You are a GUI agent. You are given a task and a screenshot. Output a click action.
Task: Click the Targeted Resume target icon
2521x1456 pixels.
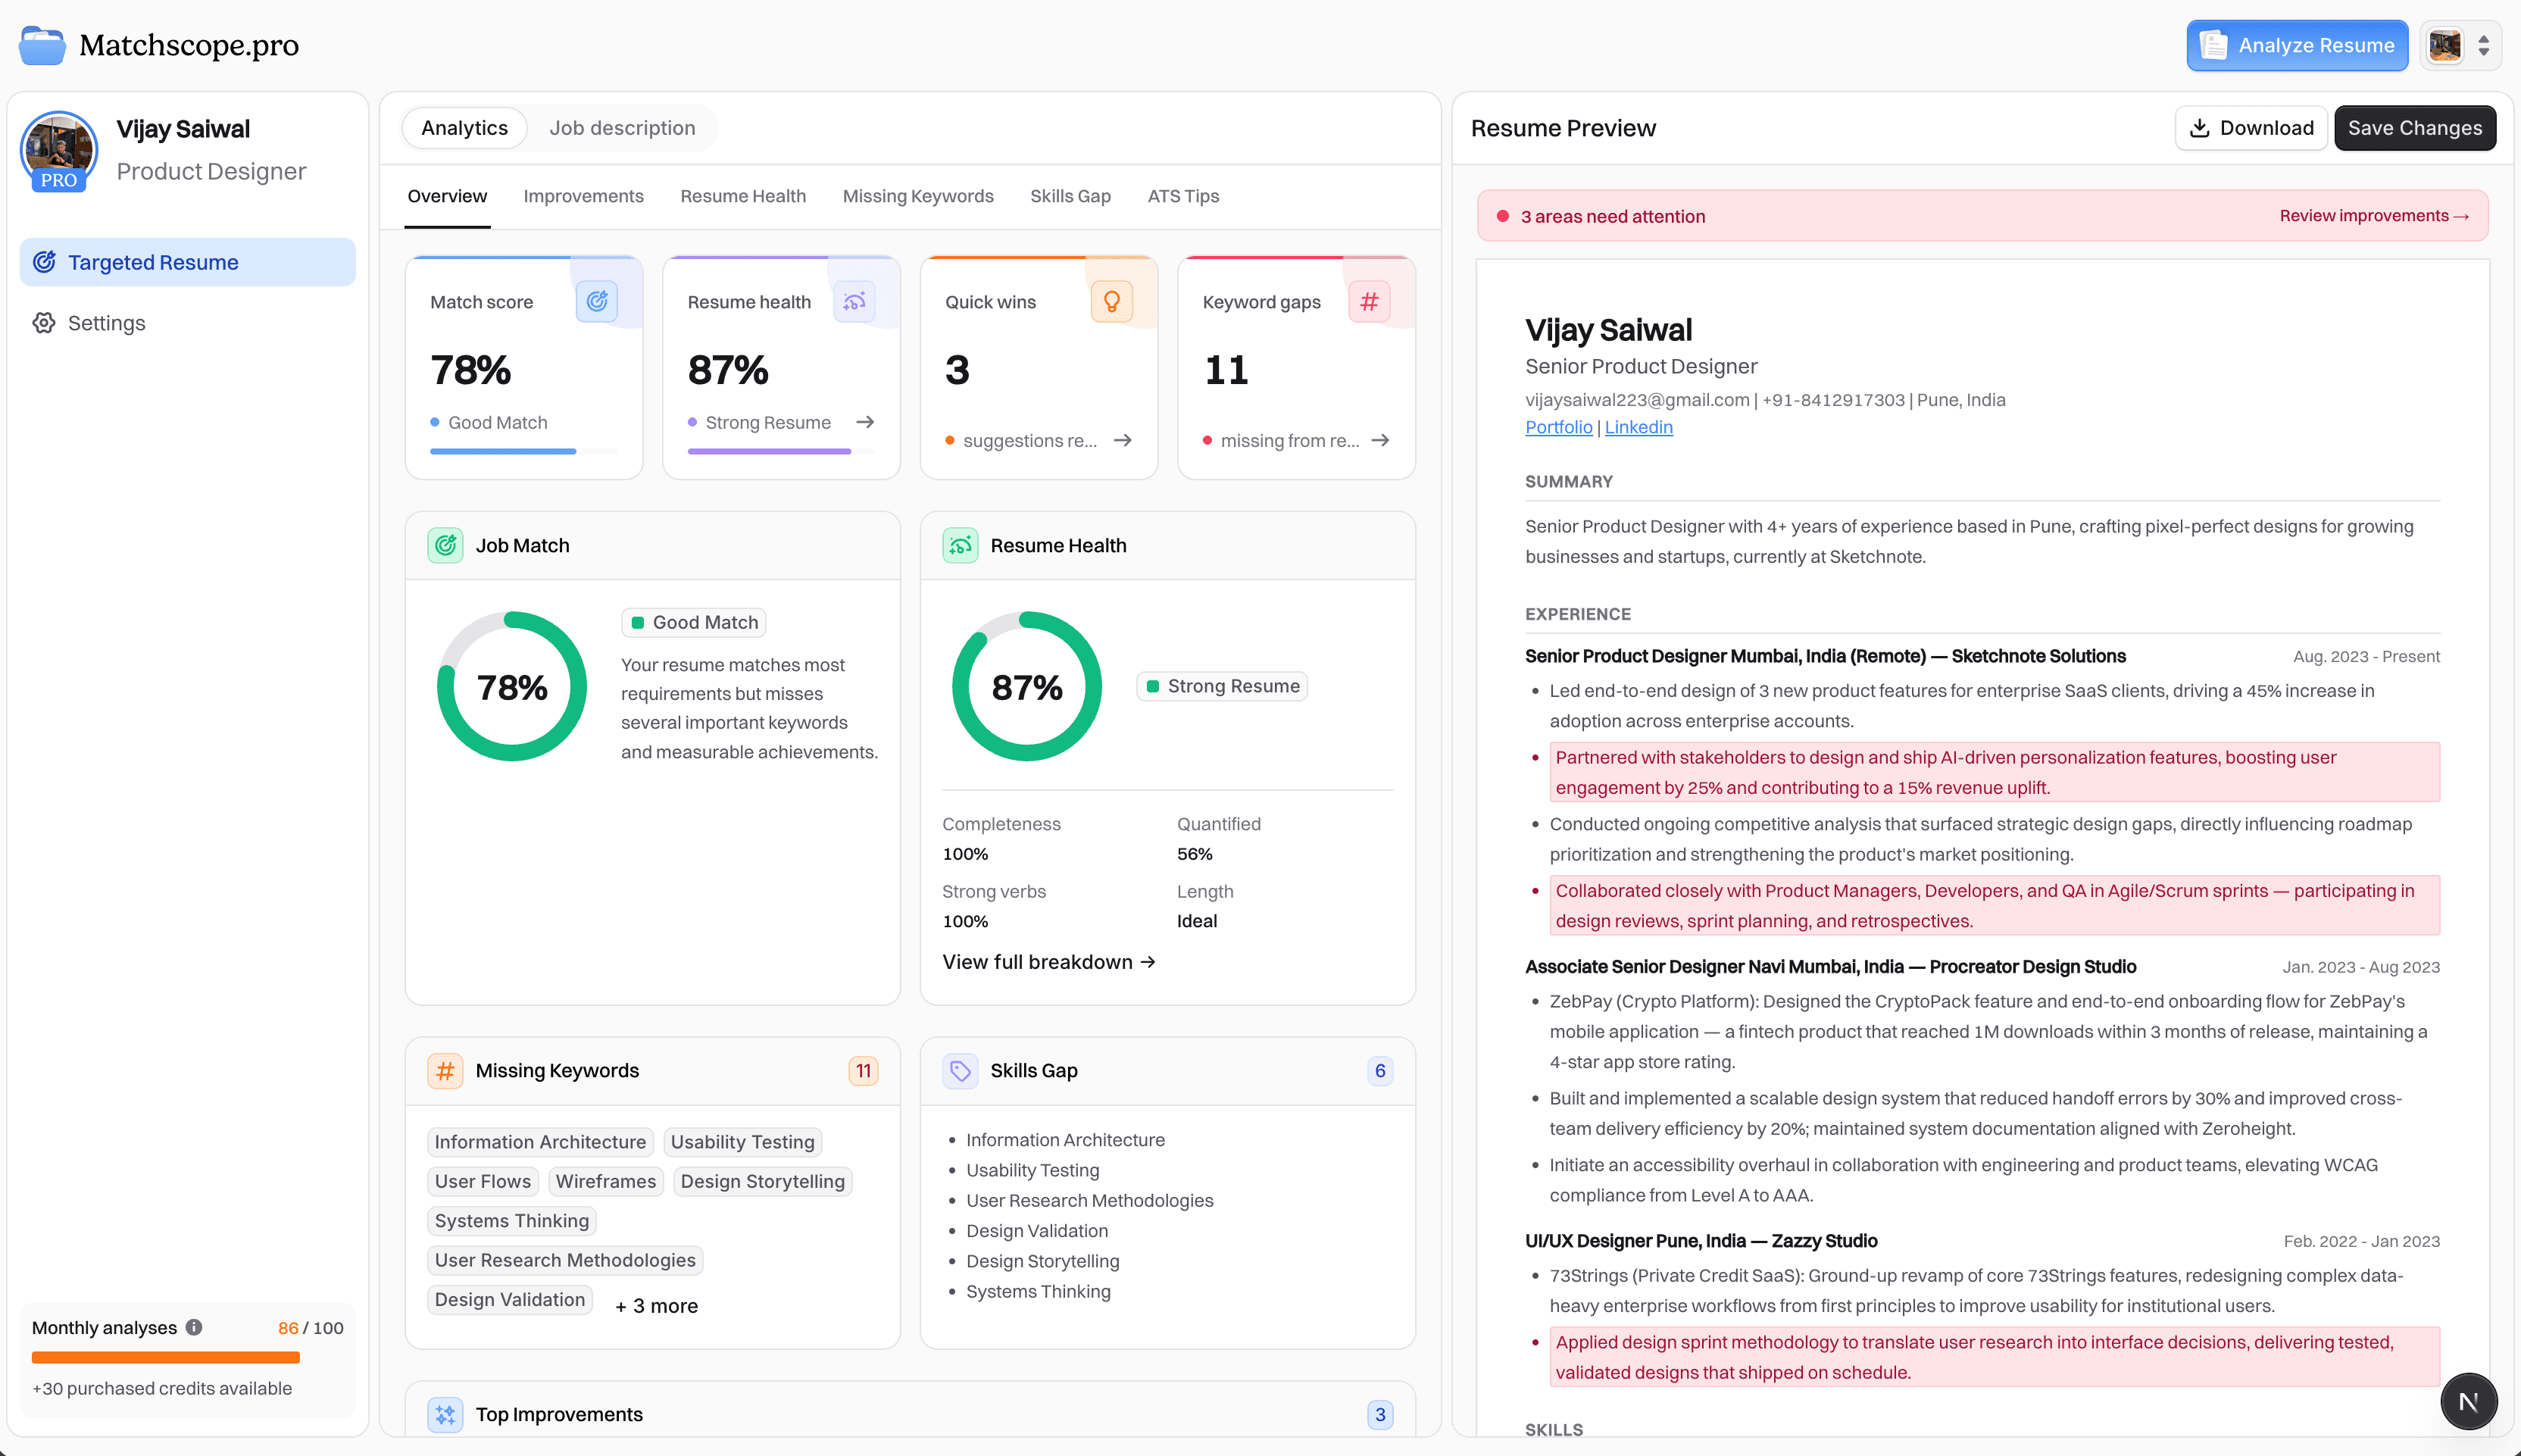pos(44,262)
